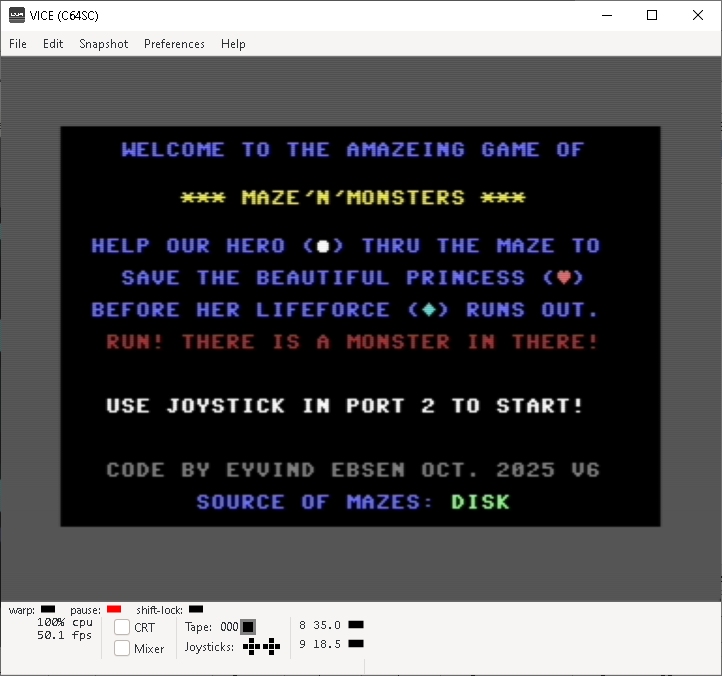Open the Preferences menu
The height and width of the screenshot is (676, 722).
pyautogui.click(x=174, y=44)
